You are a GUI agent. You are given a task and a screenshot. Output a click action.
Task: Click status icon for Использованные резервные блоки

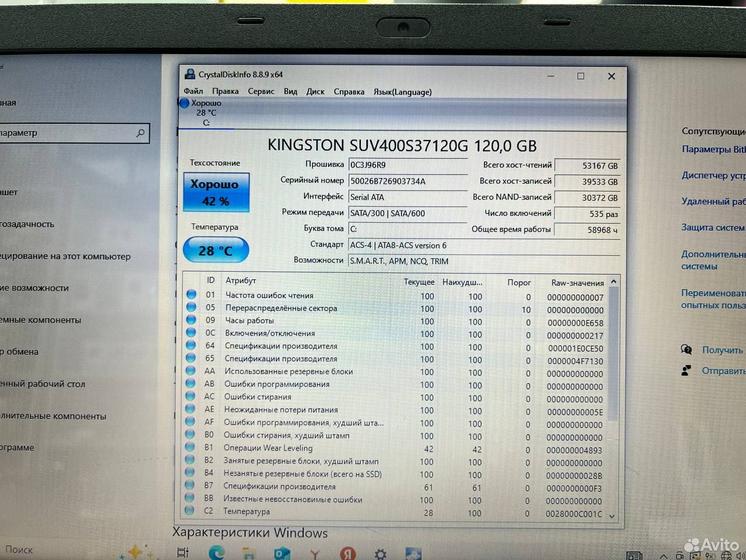[x=191, y=371]
